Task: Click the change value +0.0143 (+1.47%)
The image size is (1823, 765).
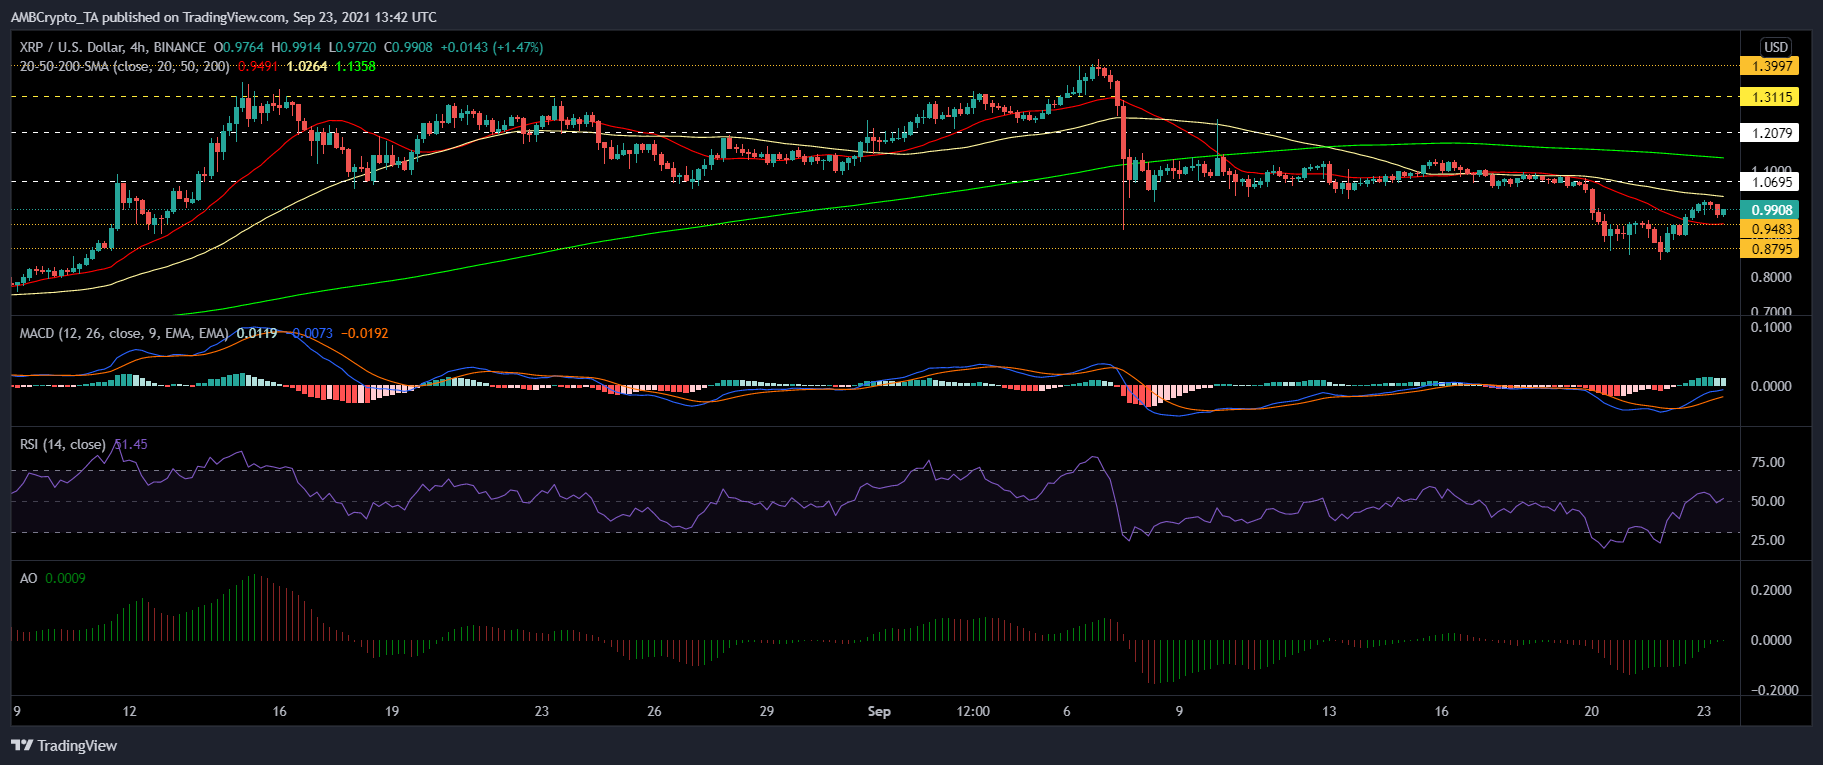Action: [x=492, y=47]
